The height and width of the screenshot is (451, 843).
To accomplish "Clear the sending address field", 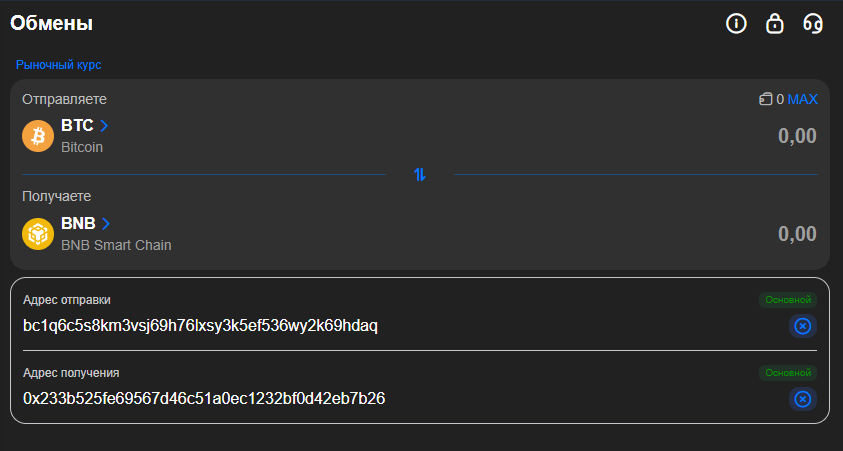I will click(802, 326).
